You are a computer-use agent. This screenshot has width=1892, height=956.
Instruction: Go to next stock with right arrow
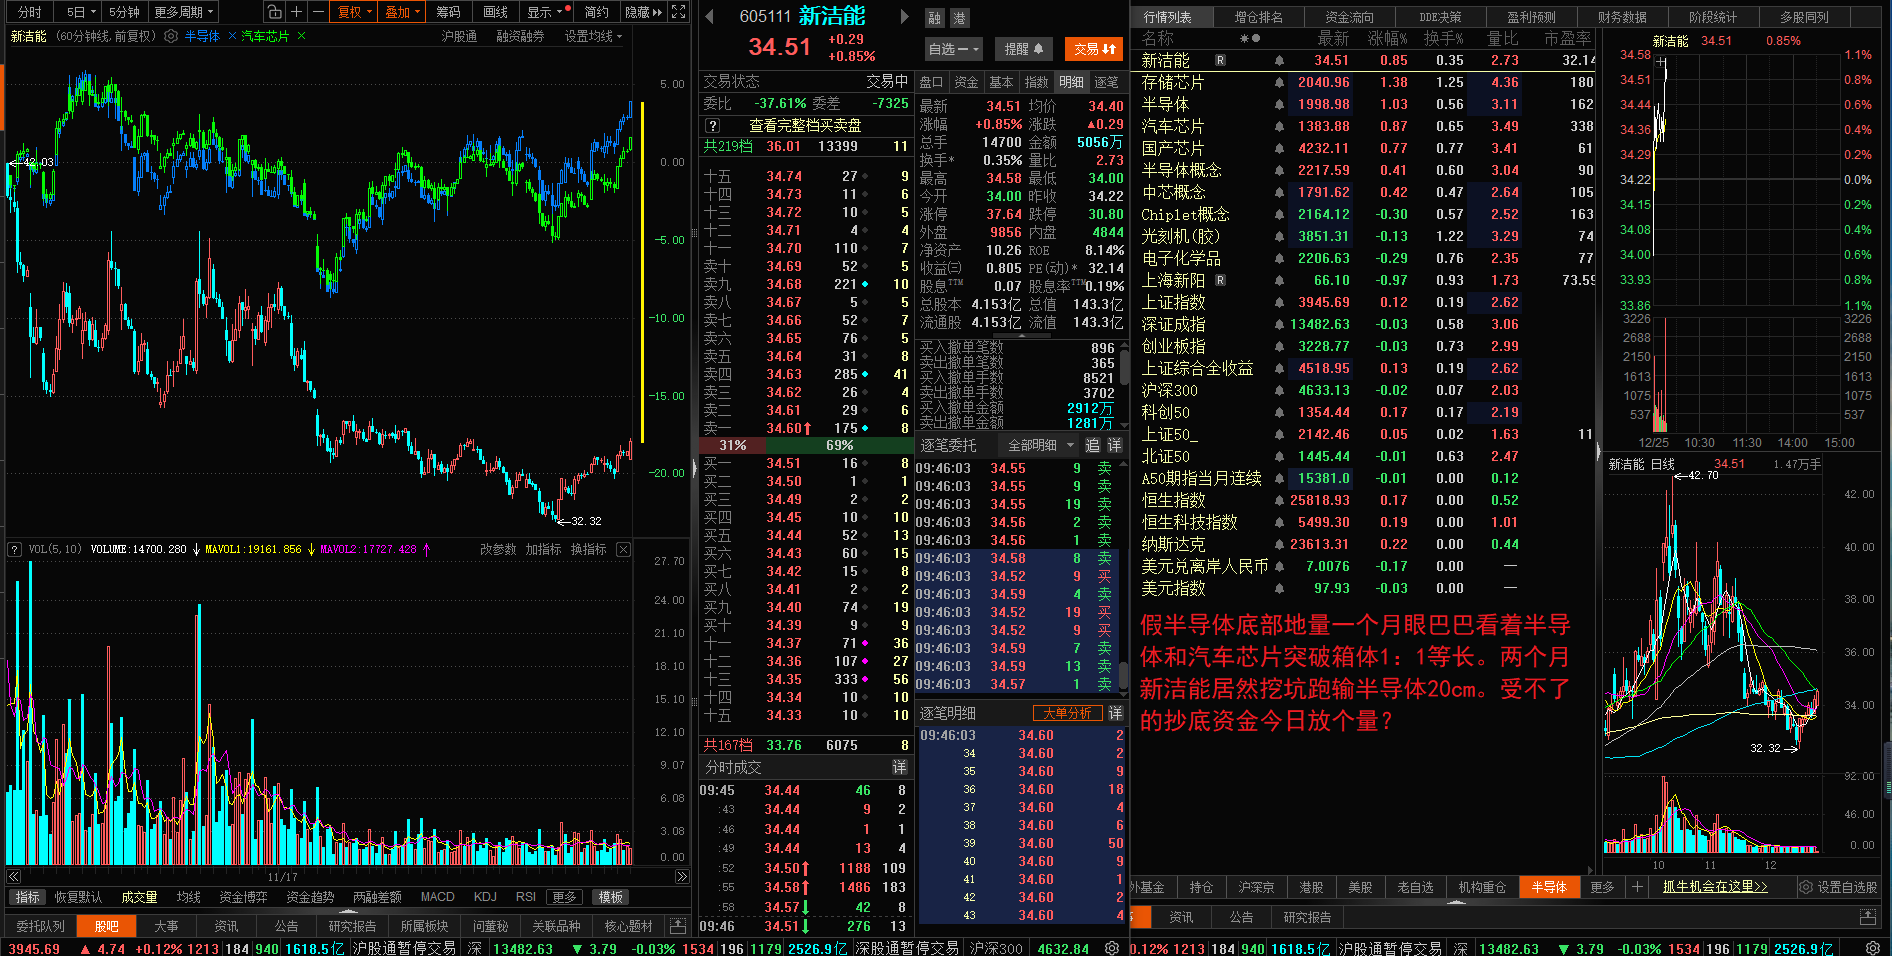[904, 17]
